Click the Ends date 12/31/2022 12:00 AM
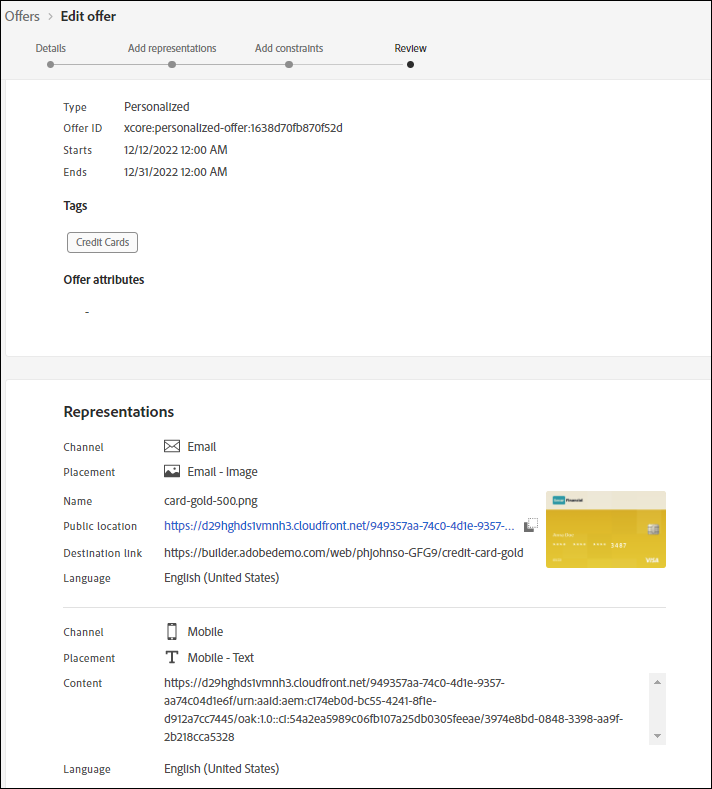 pyautogui.click(x=176, y=172)
